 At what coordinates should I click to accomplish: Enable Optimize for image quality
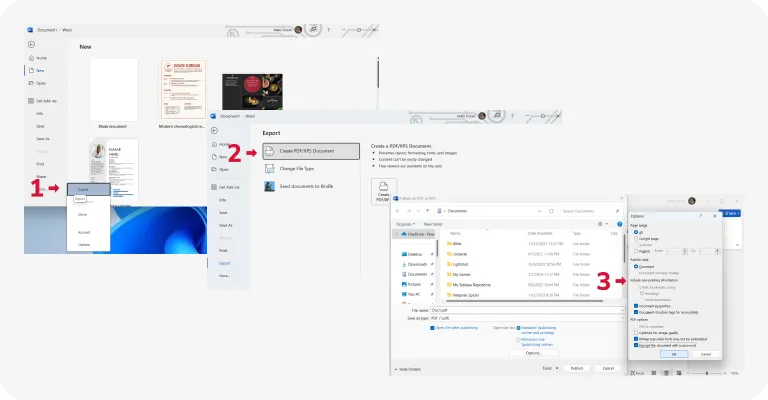(x=636, y=333)
